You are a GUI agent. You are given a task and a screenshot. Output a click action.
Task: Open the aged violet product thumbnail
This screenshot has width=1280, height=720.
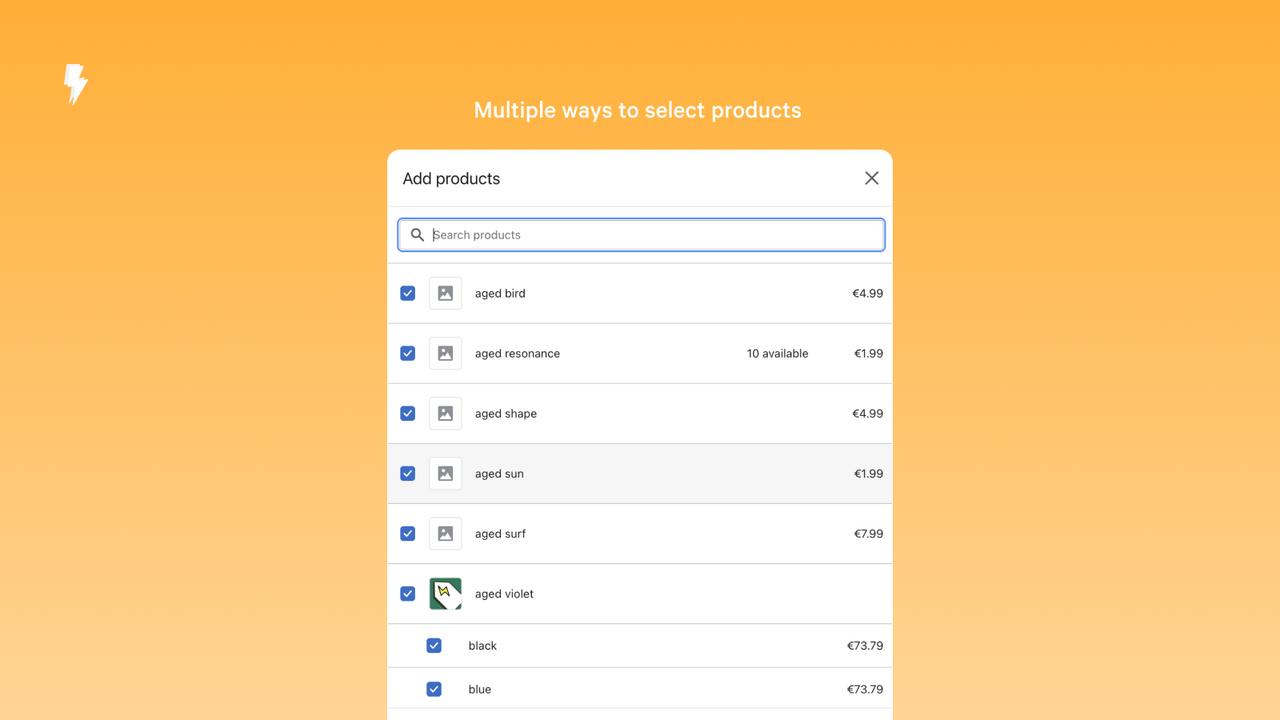pos(445,593)
